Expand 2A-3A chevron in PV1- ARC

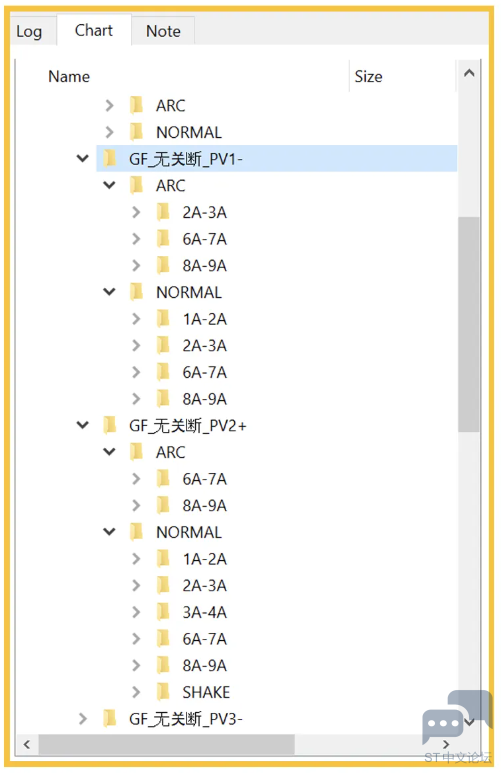[136, 212]
